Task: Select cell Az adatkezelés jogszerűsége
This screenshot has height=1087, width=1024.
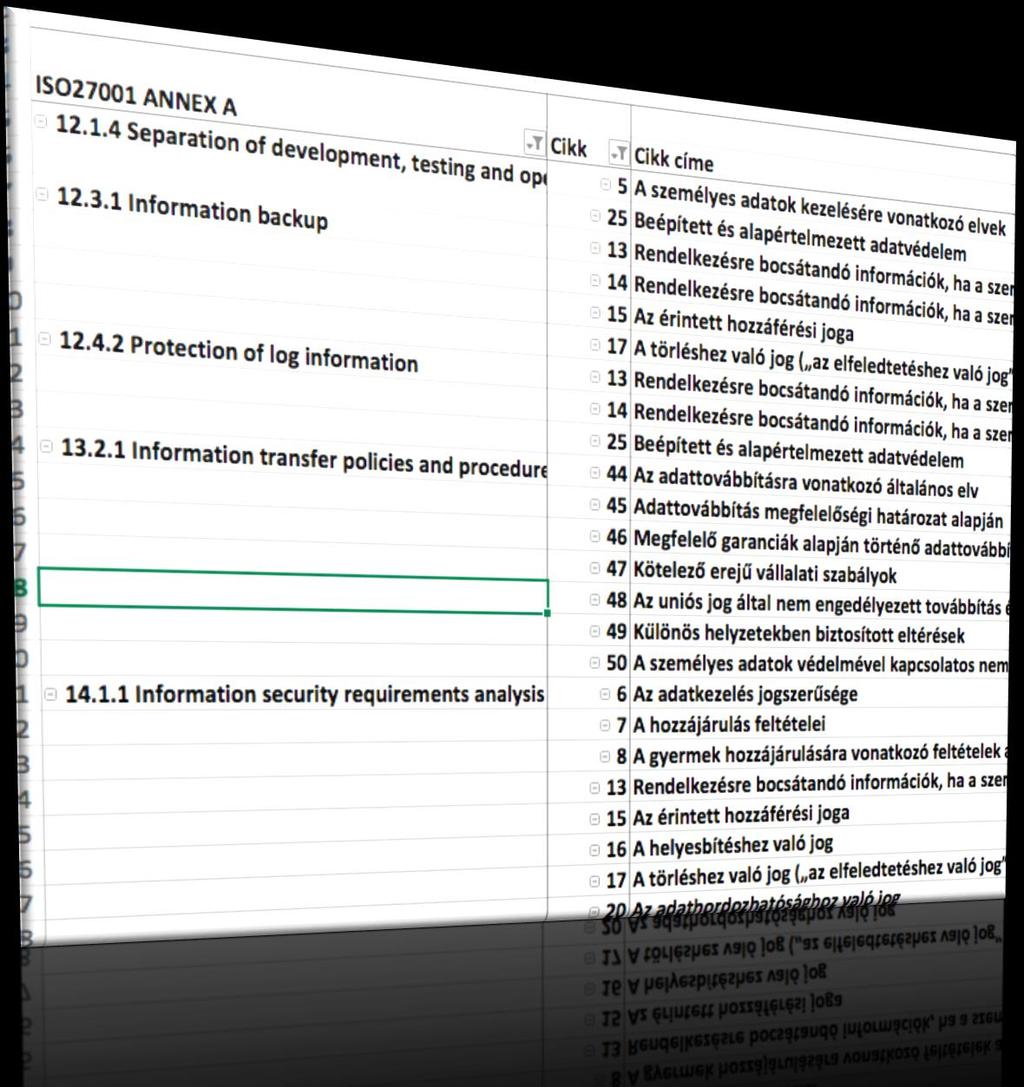Action: (x=745, y=694)
